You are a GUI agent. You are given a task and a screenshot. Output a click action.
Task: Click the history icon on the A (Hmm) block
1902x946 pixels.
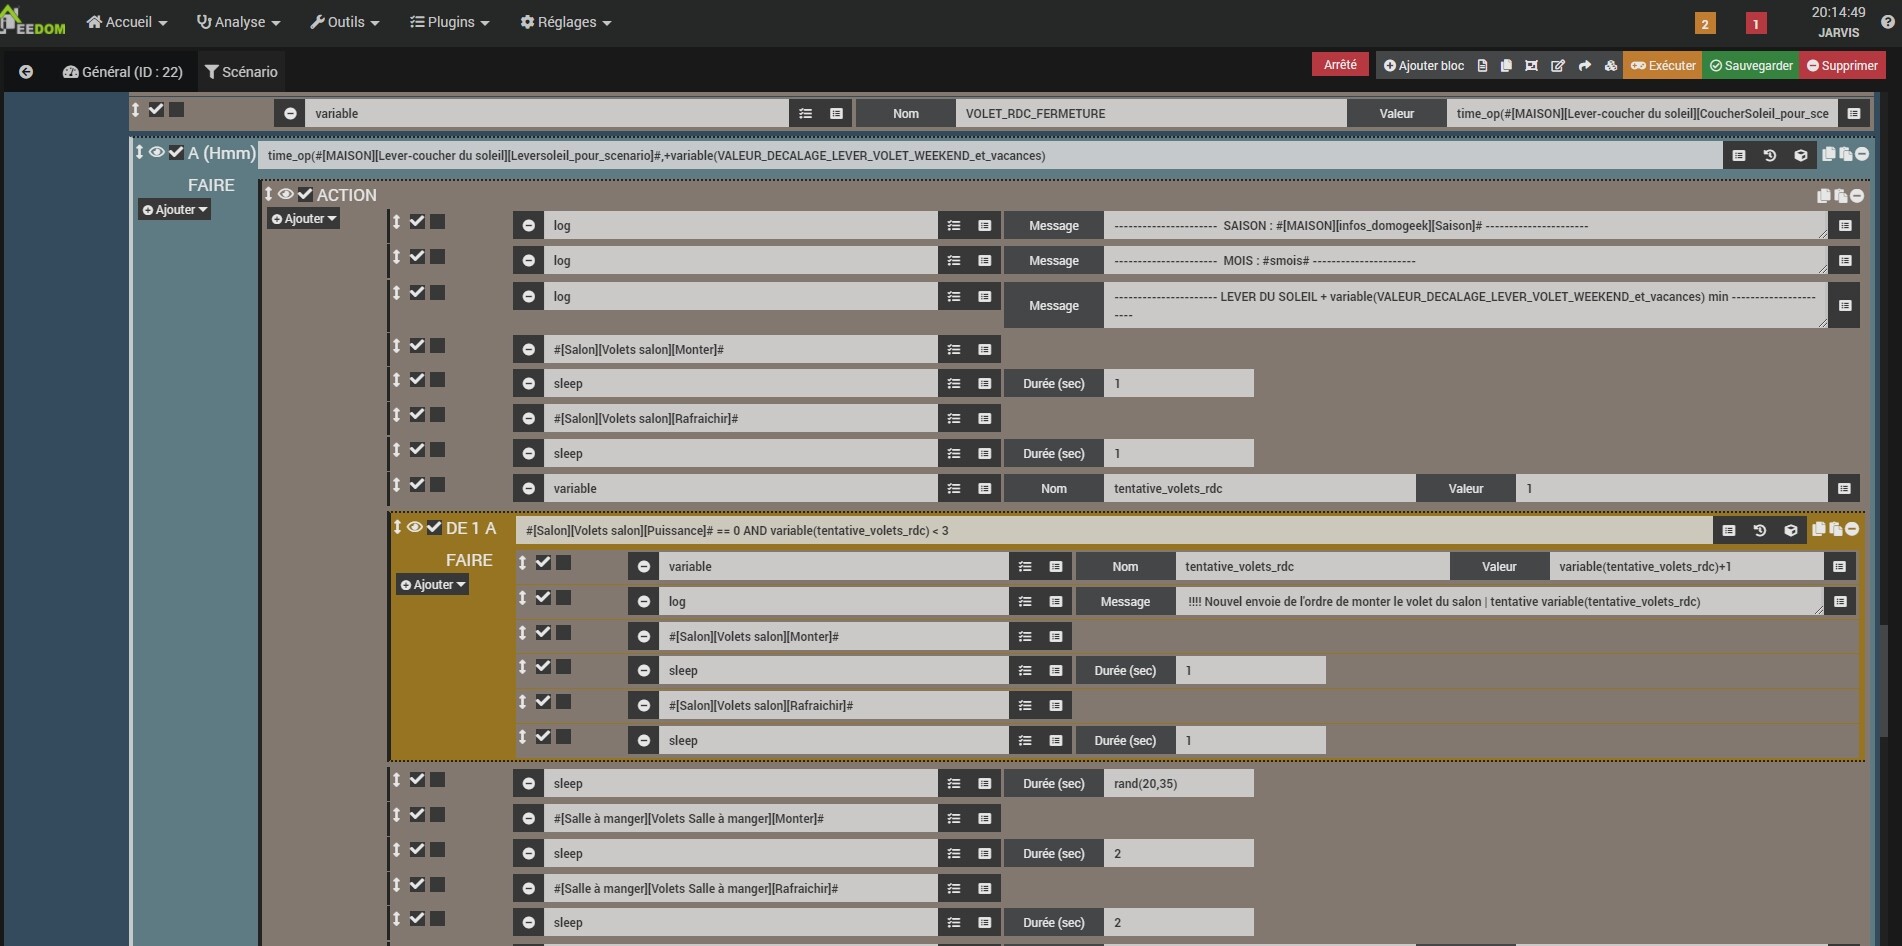point(1769,155)
